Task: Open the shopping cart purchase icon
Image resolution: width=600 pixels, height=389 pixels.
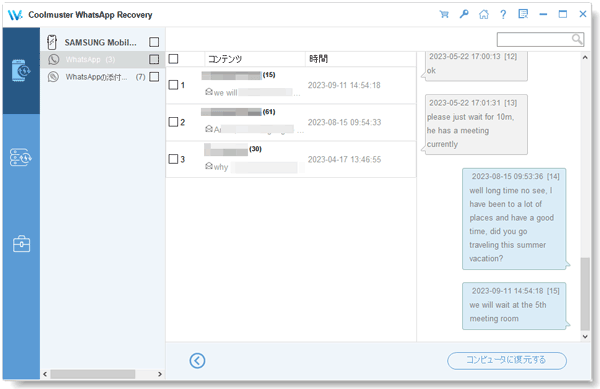Action: (444, 15)
